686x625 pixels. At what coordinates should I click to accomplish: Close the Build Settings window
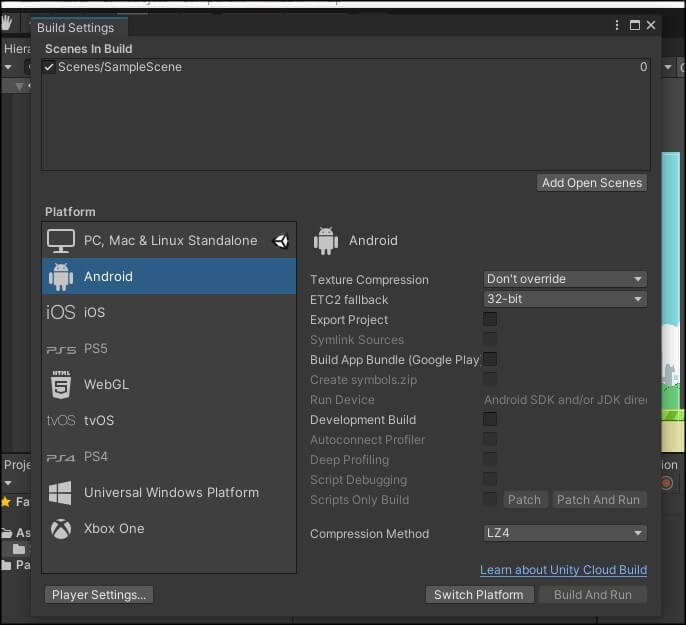point(651,25)
